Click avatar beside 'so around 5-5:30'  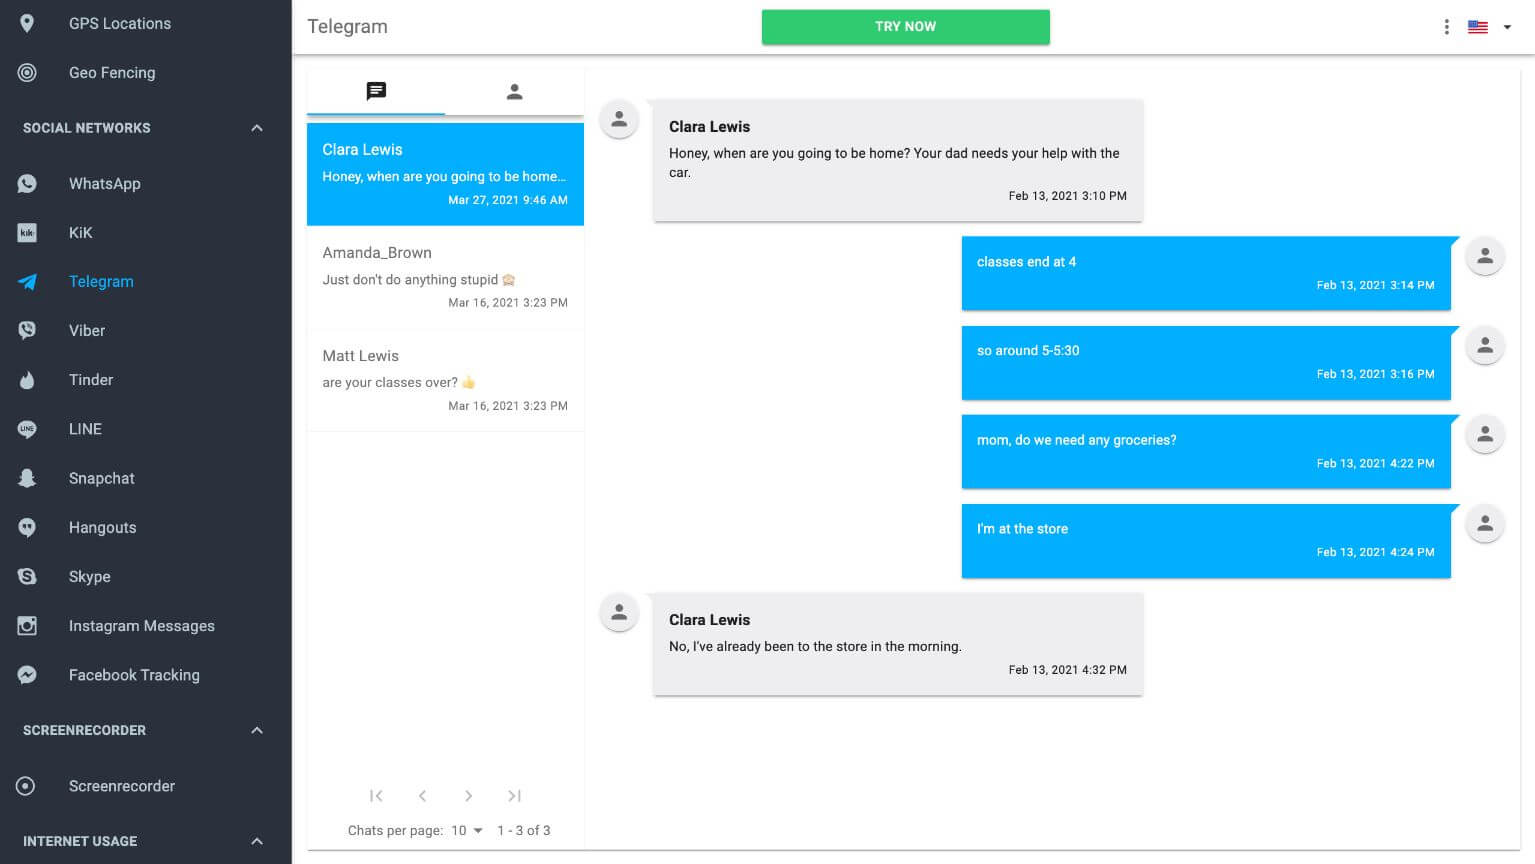[1485, 345]
